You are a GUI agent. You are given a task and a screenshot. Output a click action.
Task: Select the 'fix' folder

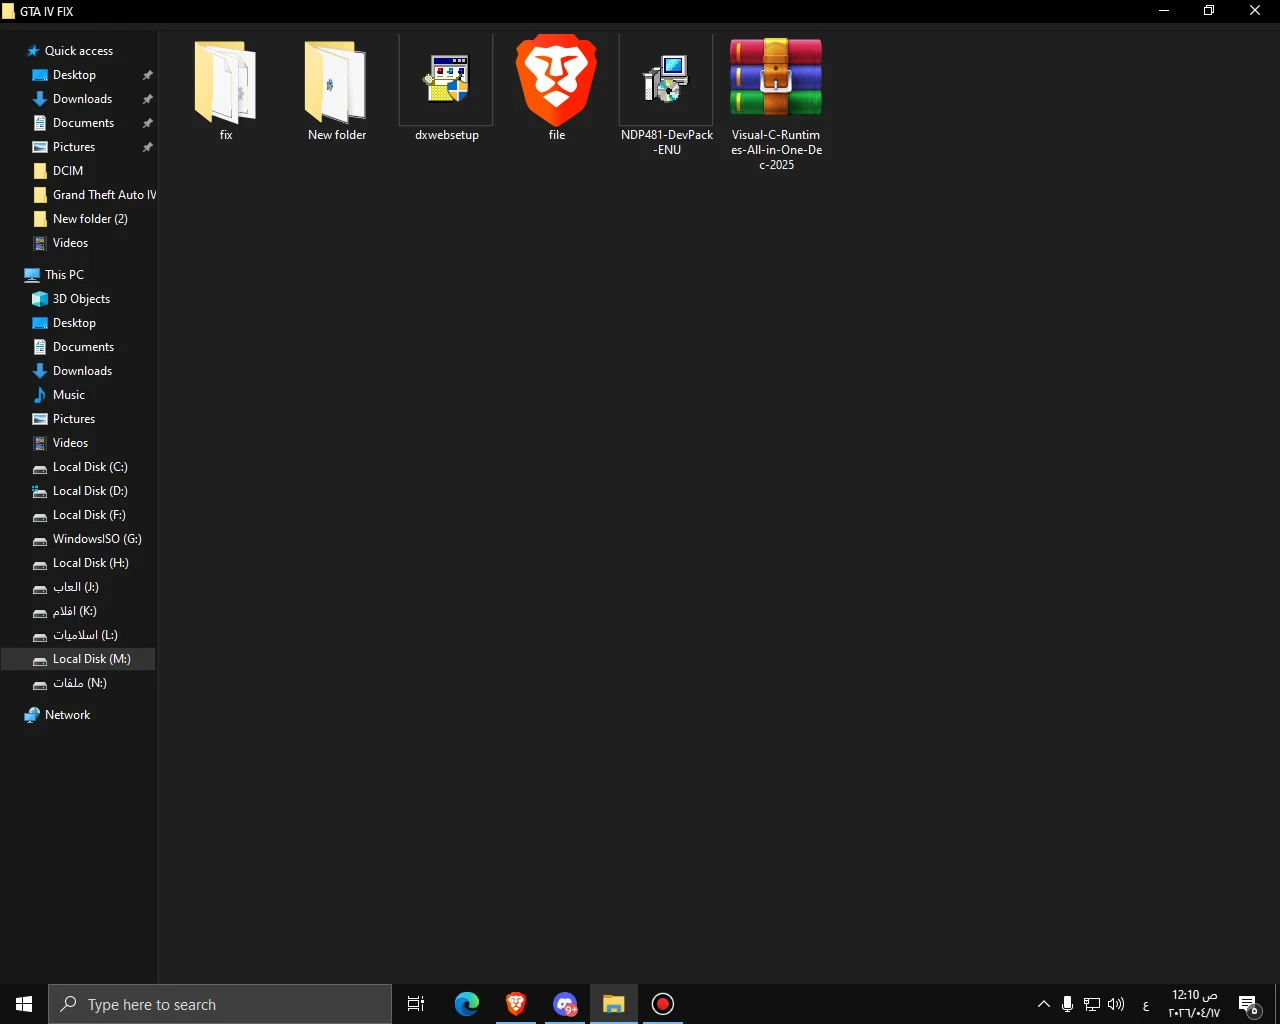click(226, 82)
